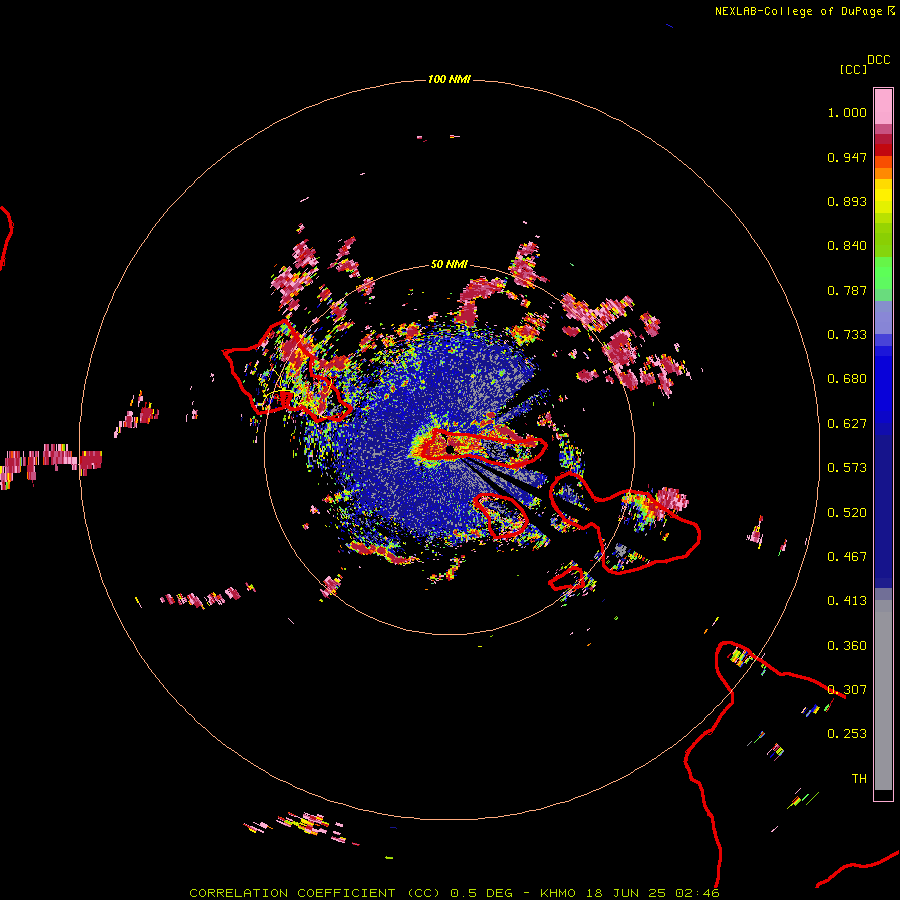
Task: Click the 0.787 scale value
Action: coord(847,290)
